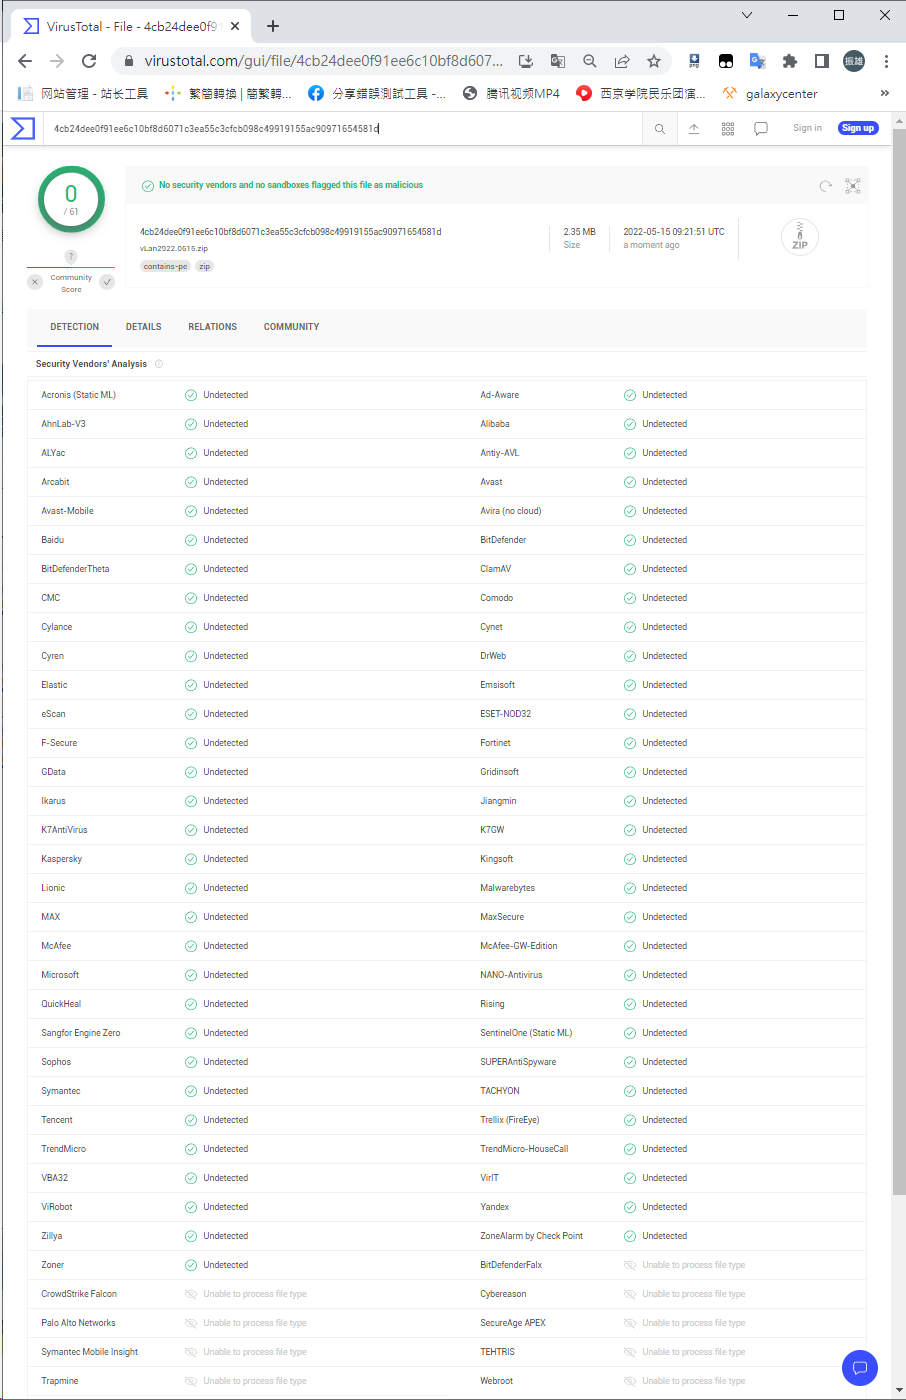Click the browser address bar URL
Viewport: 906px width, 1400px height.
coord(324,61)
